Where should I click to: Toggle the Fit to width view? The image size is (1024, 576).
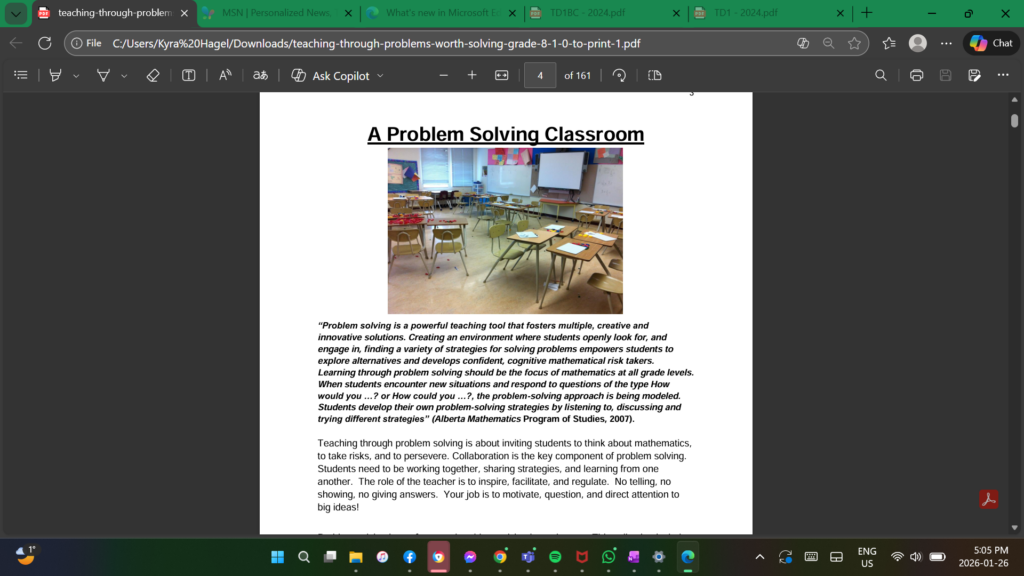tap(502, 75)
